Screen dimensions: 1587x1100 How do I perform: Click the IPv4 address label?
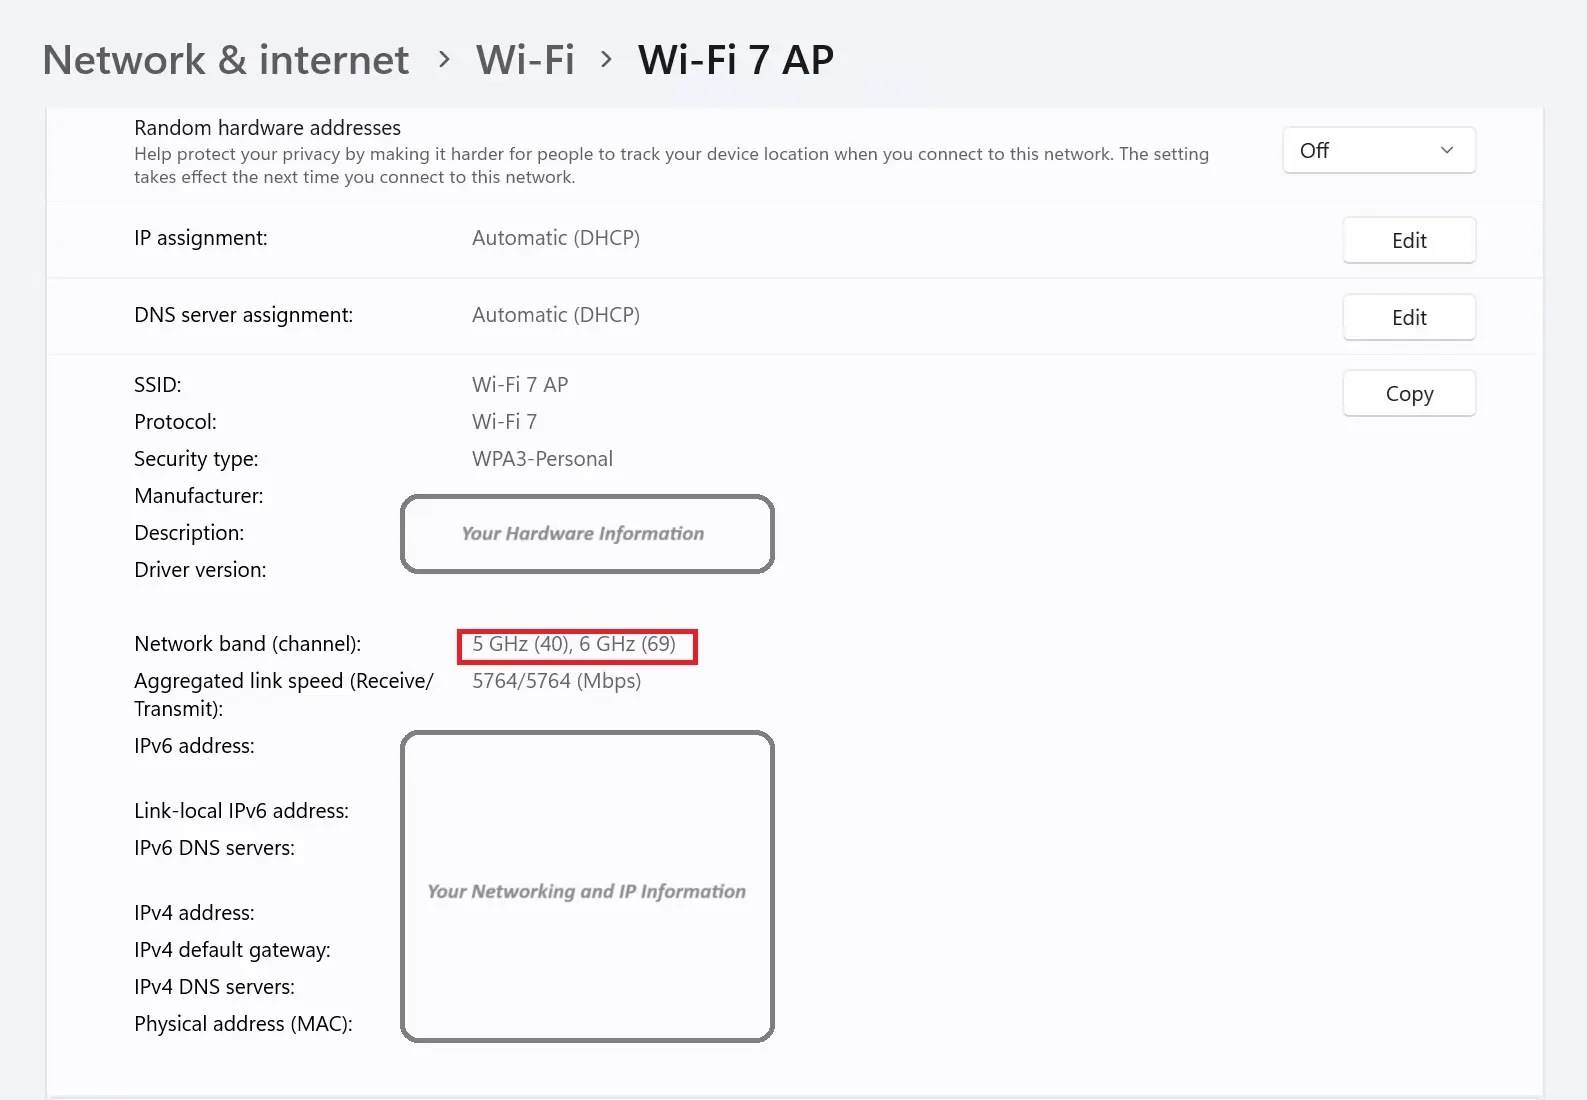coord(194,913)
